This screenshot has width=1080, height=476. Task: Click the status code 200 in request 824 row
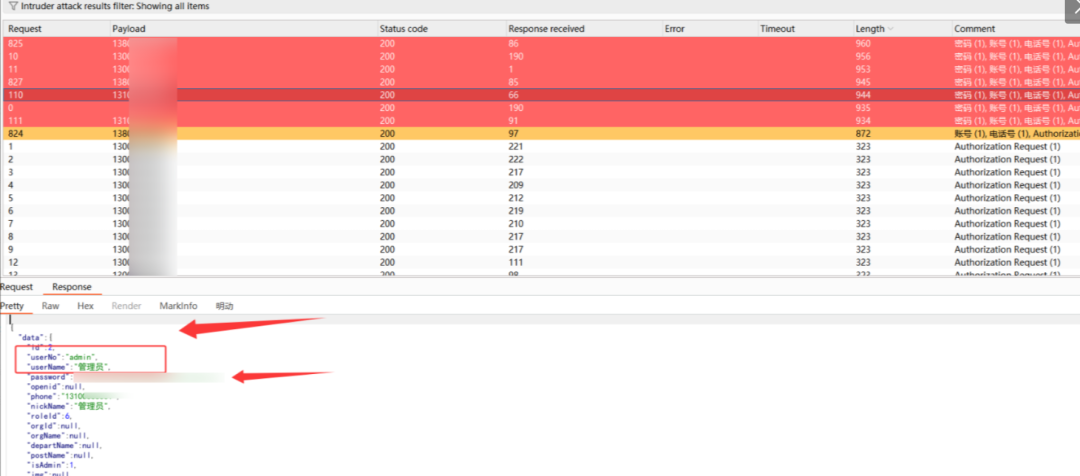click(x=387, y=134)
